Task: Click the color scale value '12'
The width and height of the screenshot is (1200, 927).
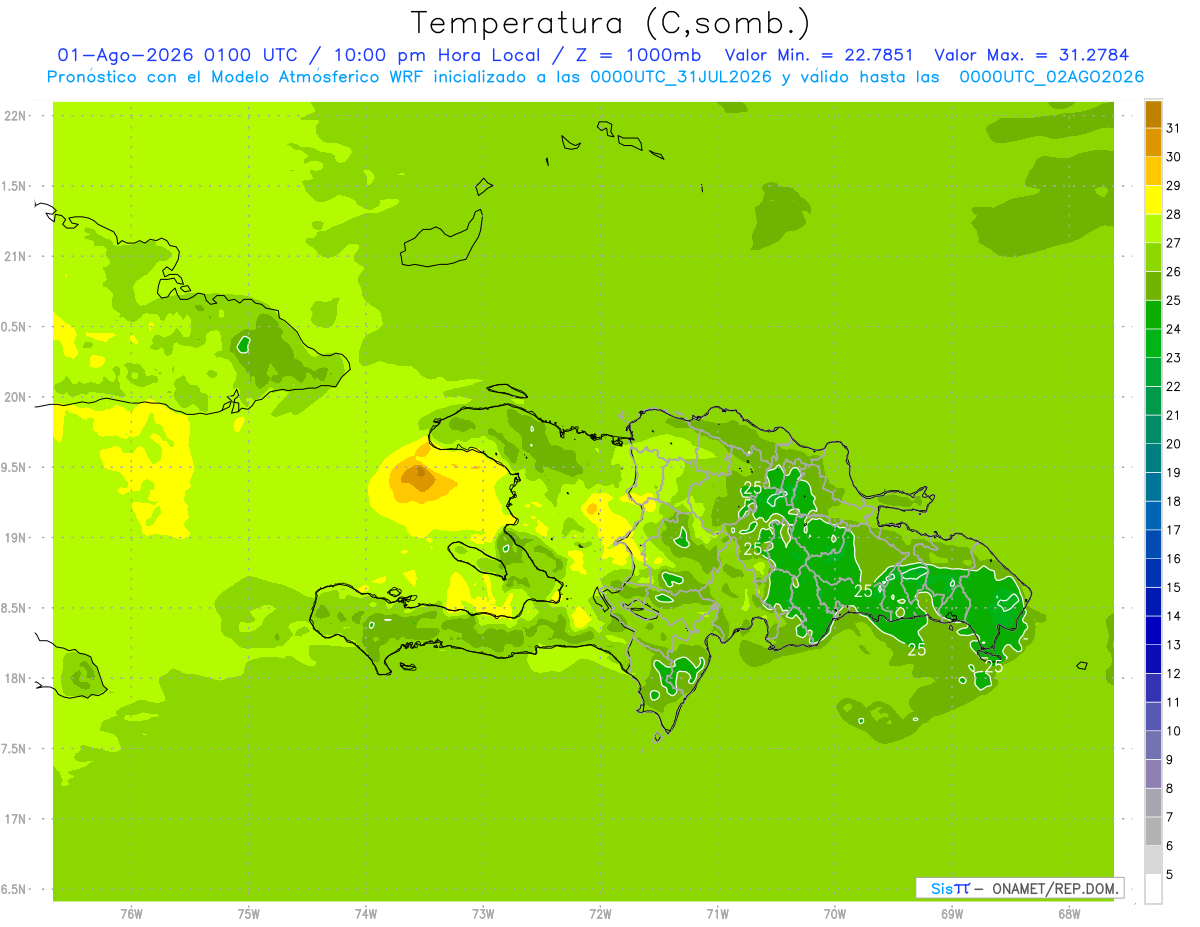Action: click(x=1174, y=673)
